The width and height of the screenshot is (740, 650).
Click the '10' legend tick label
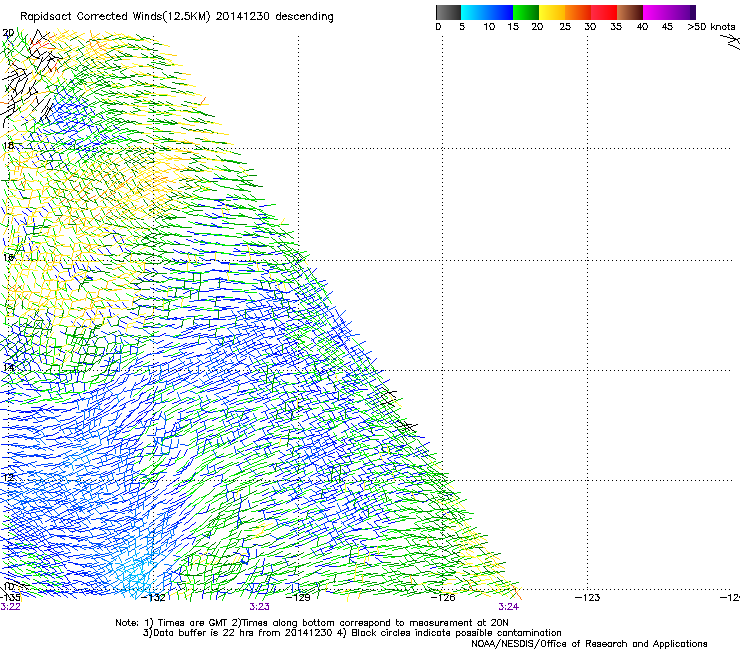[489, 27]
